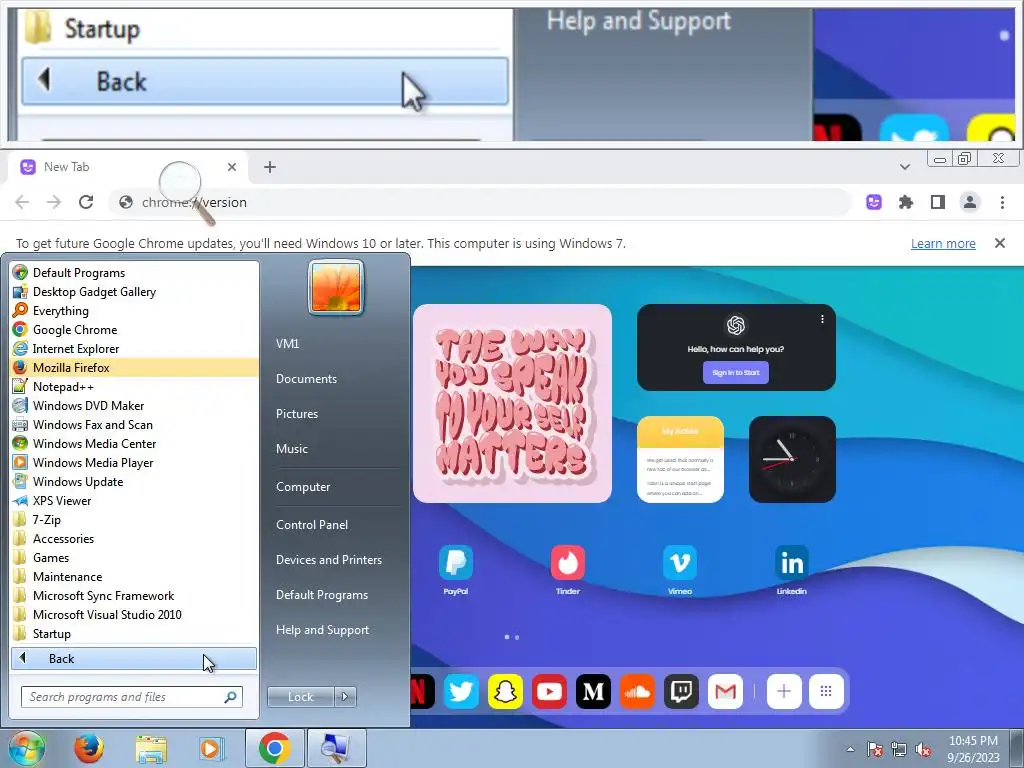Open the Twitch dock icon
The width and height of the screenshot is (1024, 768).
click(x=681, y=692)
